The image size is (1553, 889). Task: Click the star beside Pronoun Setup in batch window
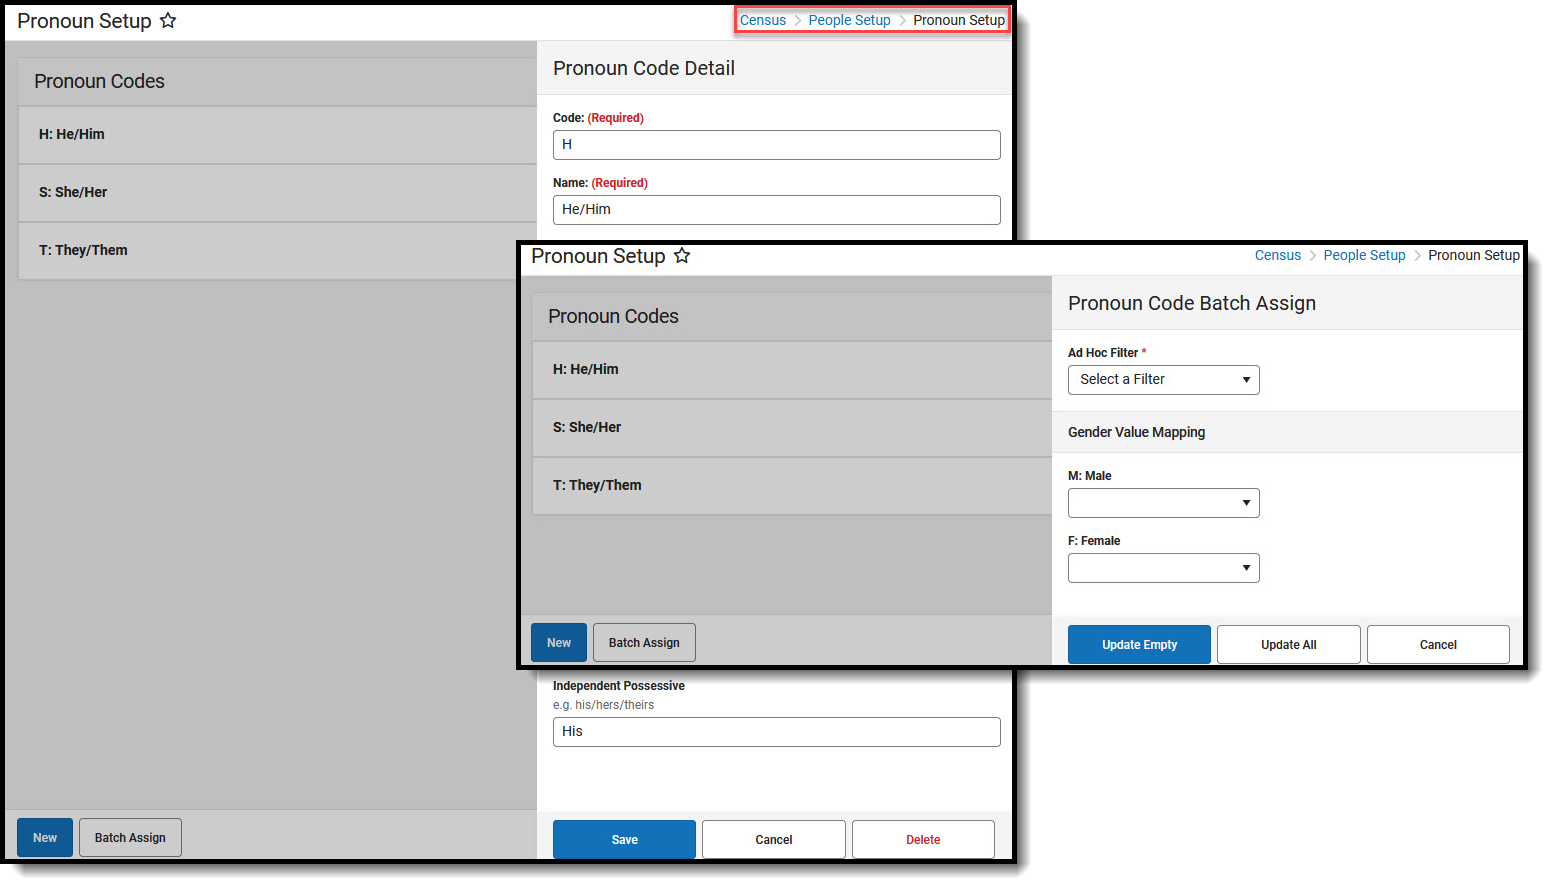[x=682, y=256]
